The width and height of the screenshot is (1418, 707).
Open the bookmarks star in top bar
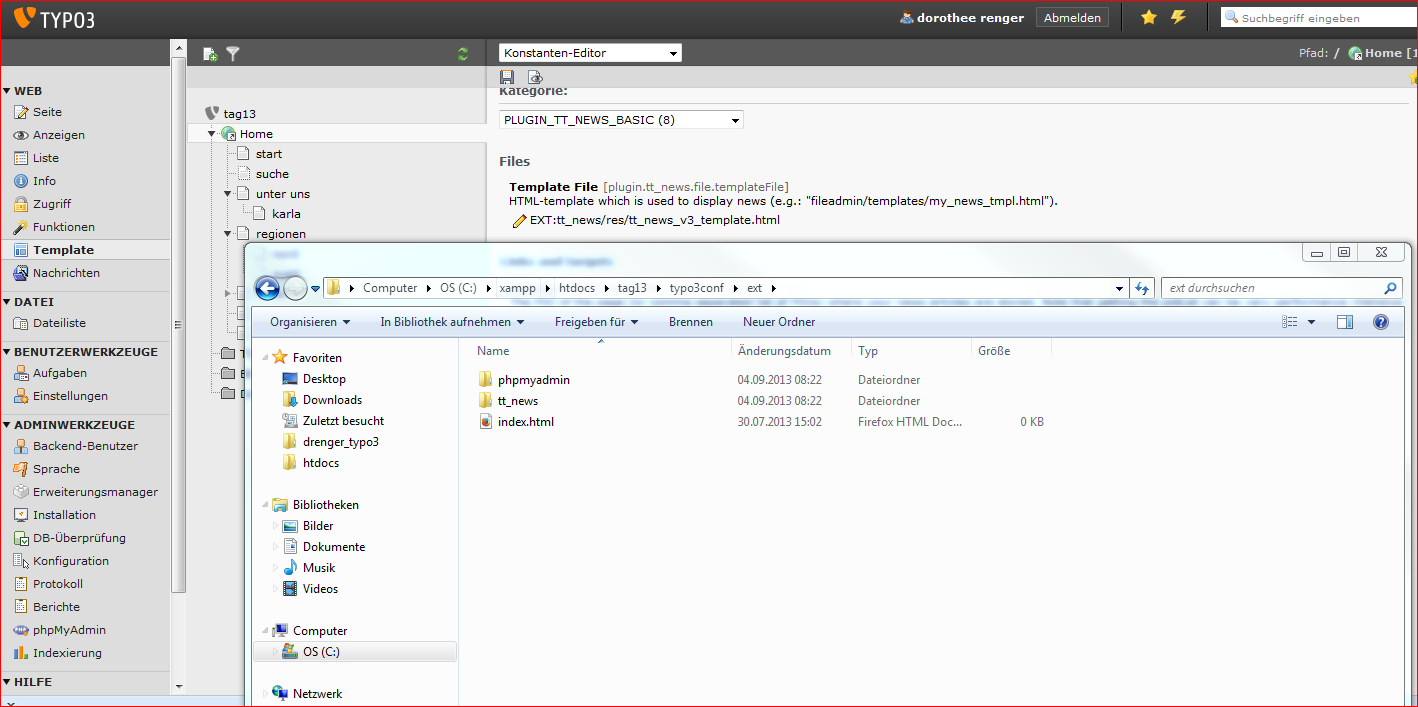[1149, 17]
